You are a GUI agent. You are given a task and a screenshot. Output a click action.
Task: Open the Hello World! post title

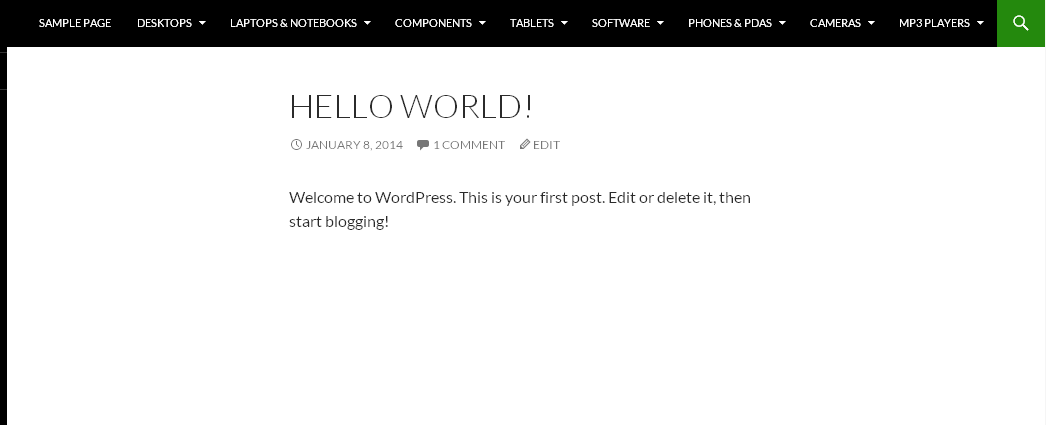410,107
